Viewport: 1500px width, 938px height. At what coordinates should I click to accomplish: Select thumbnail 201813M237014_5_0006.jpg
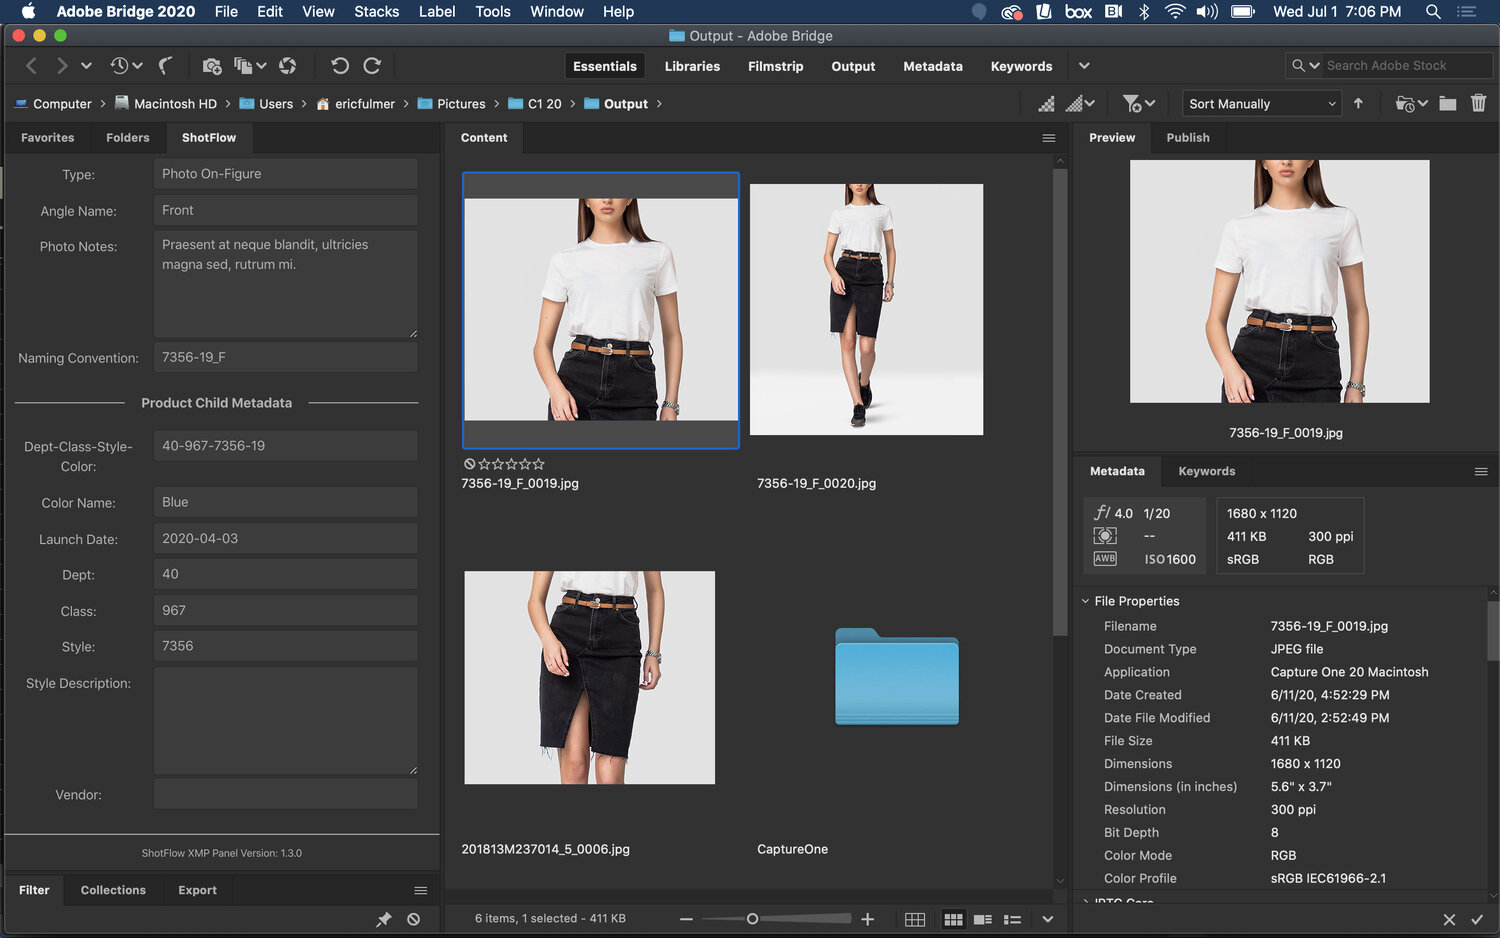tap(590, 677)
